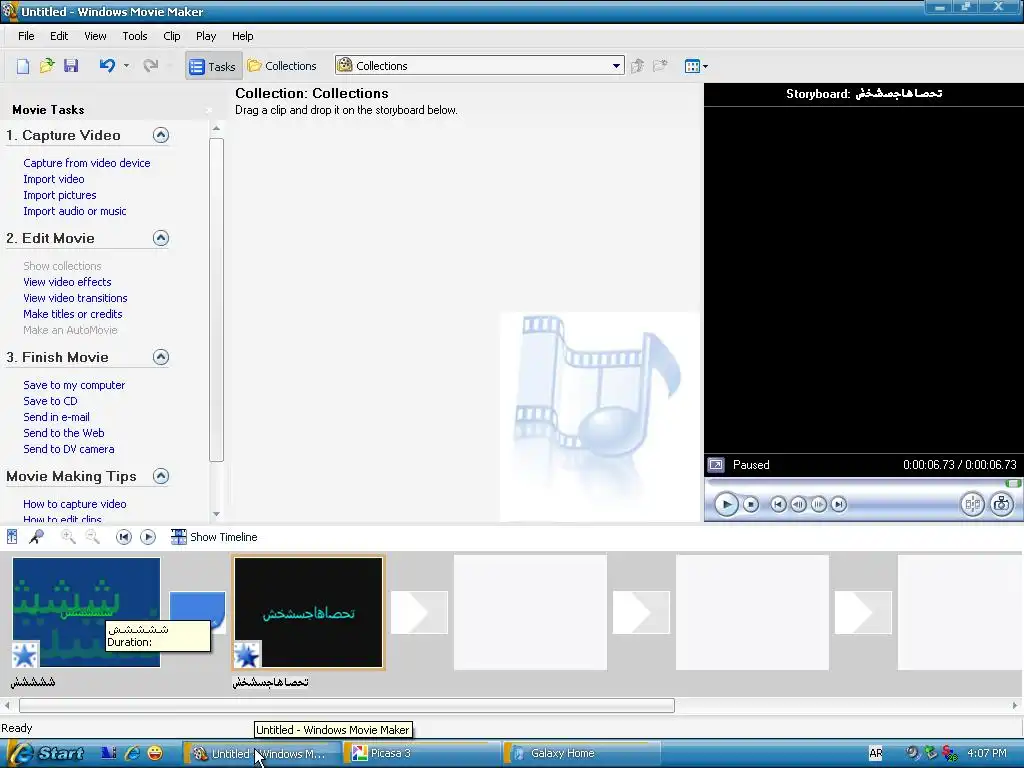1024x768 pixels.
Task: Click View video effects link
Action: [67, 282]
